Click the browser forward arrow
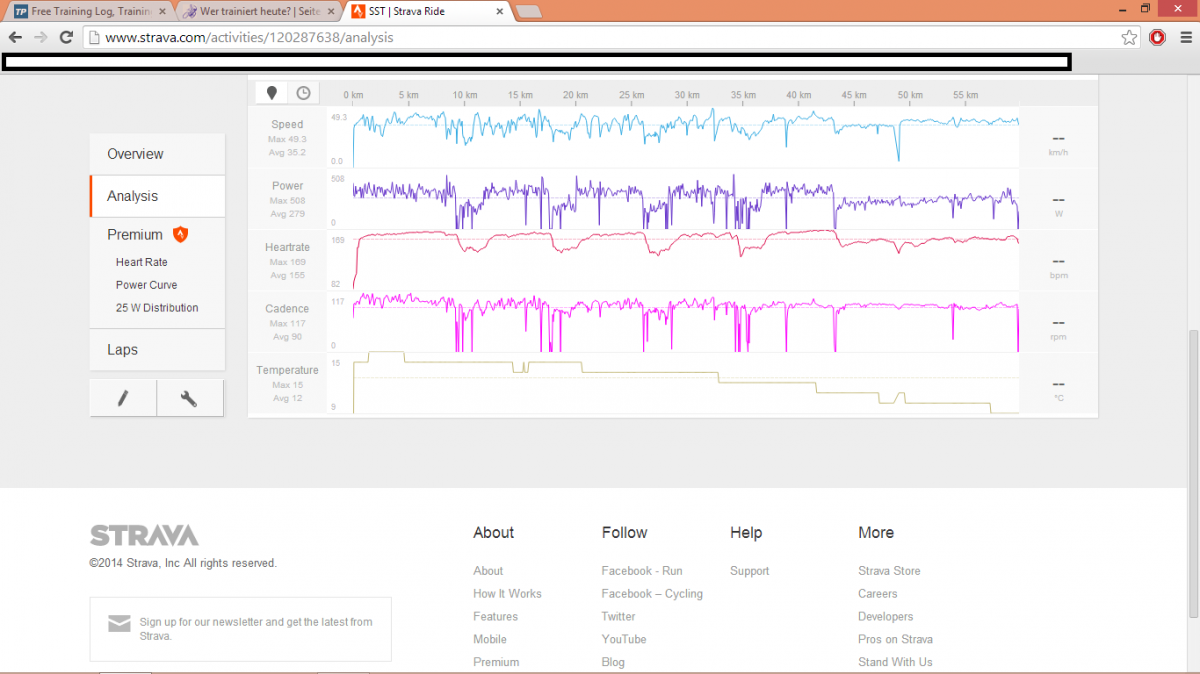 [41, 37]
